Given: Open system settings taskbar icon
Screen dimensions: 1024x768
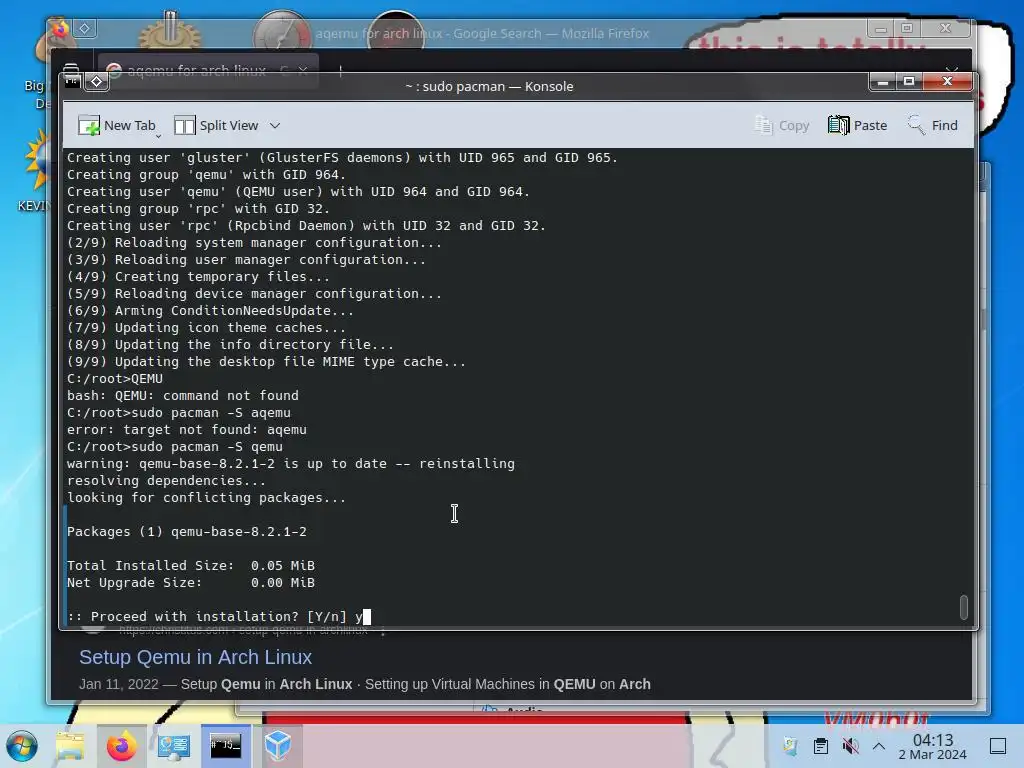Looking at the screenshot, I should (174, 746).
